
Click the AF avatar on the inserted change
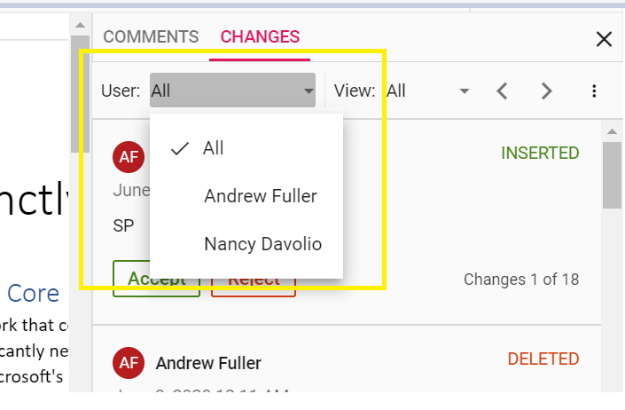(x=127, y=156)
